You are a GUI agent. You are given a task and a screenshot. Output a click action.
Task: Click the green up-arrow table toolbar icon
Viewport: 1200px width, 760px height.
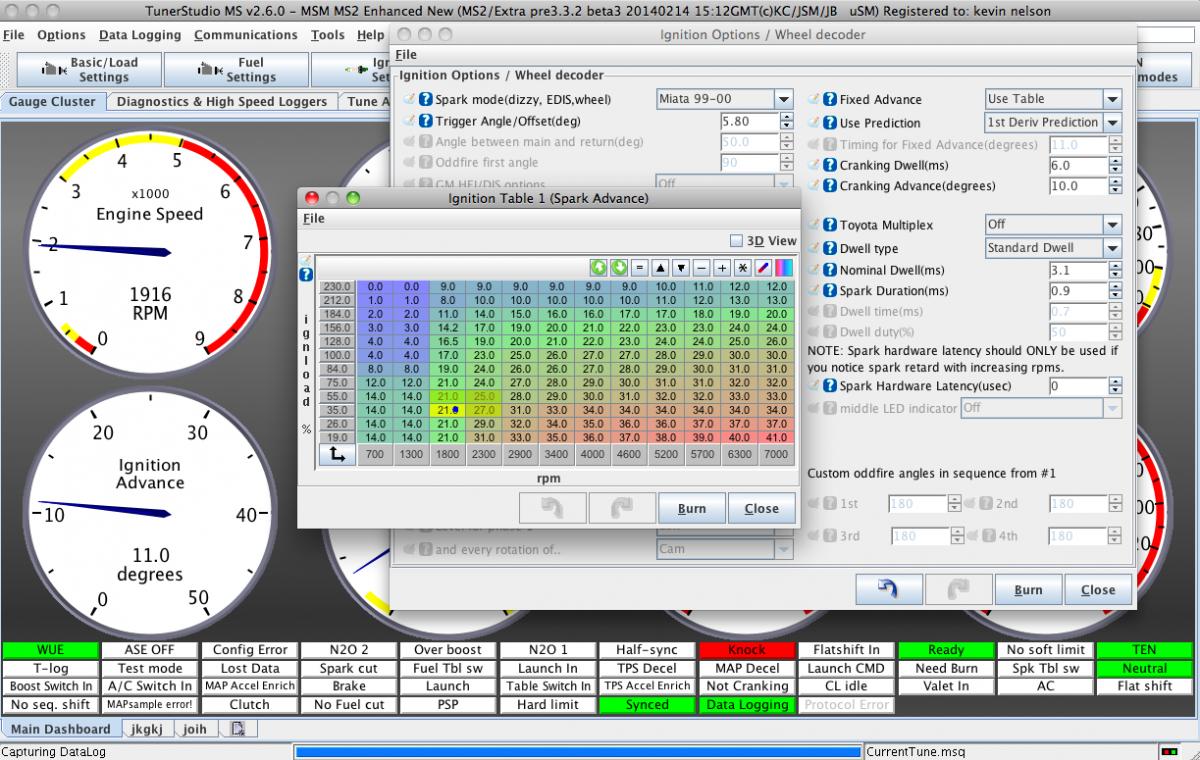[x=599, y=268]
